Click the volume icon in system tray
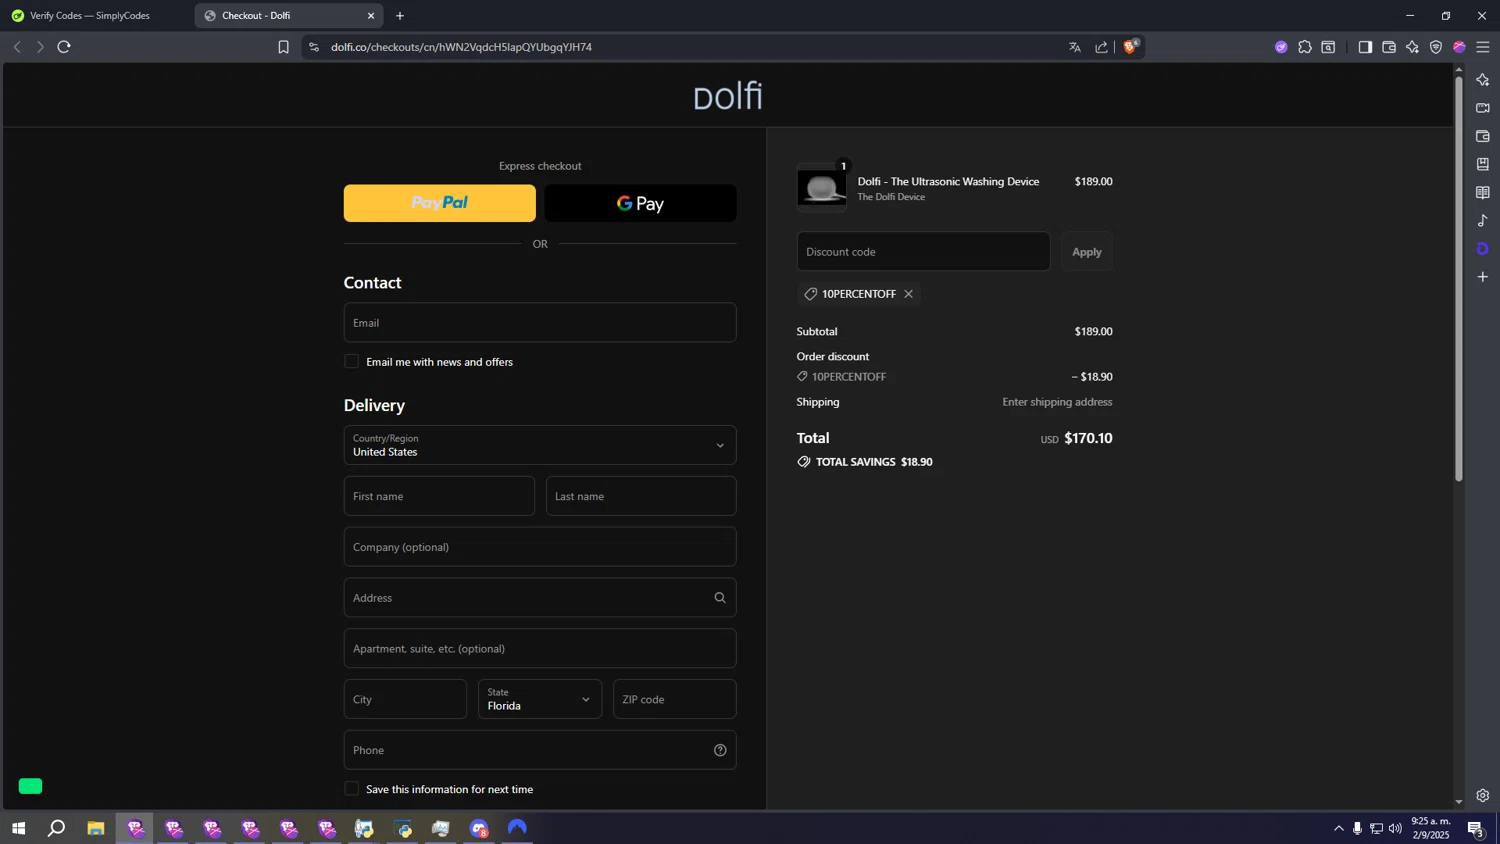This screenshot has width=1500, height=844. [x=1395, y=828]
